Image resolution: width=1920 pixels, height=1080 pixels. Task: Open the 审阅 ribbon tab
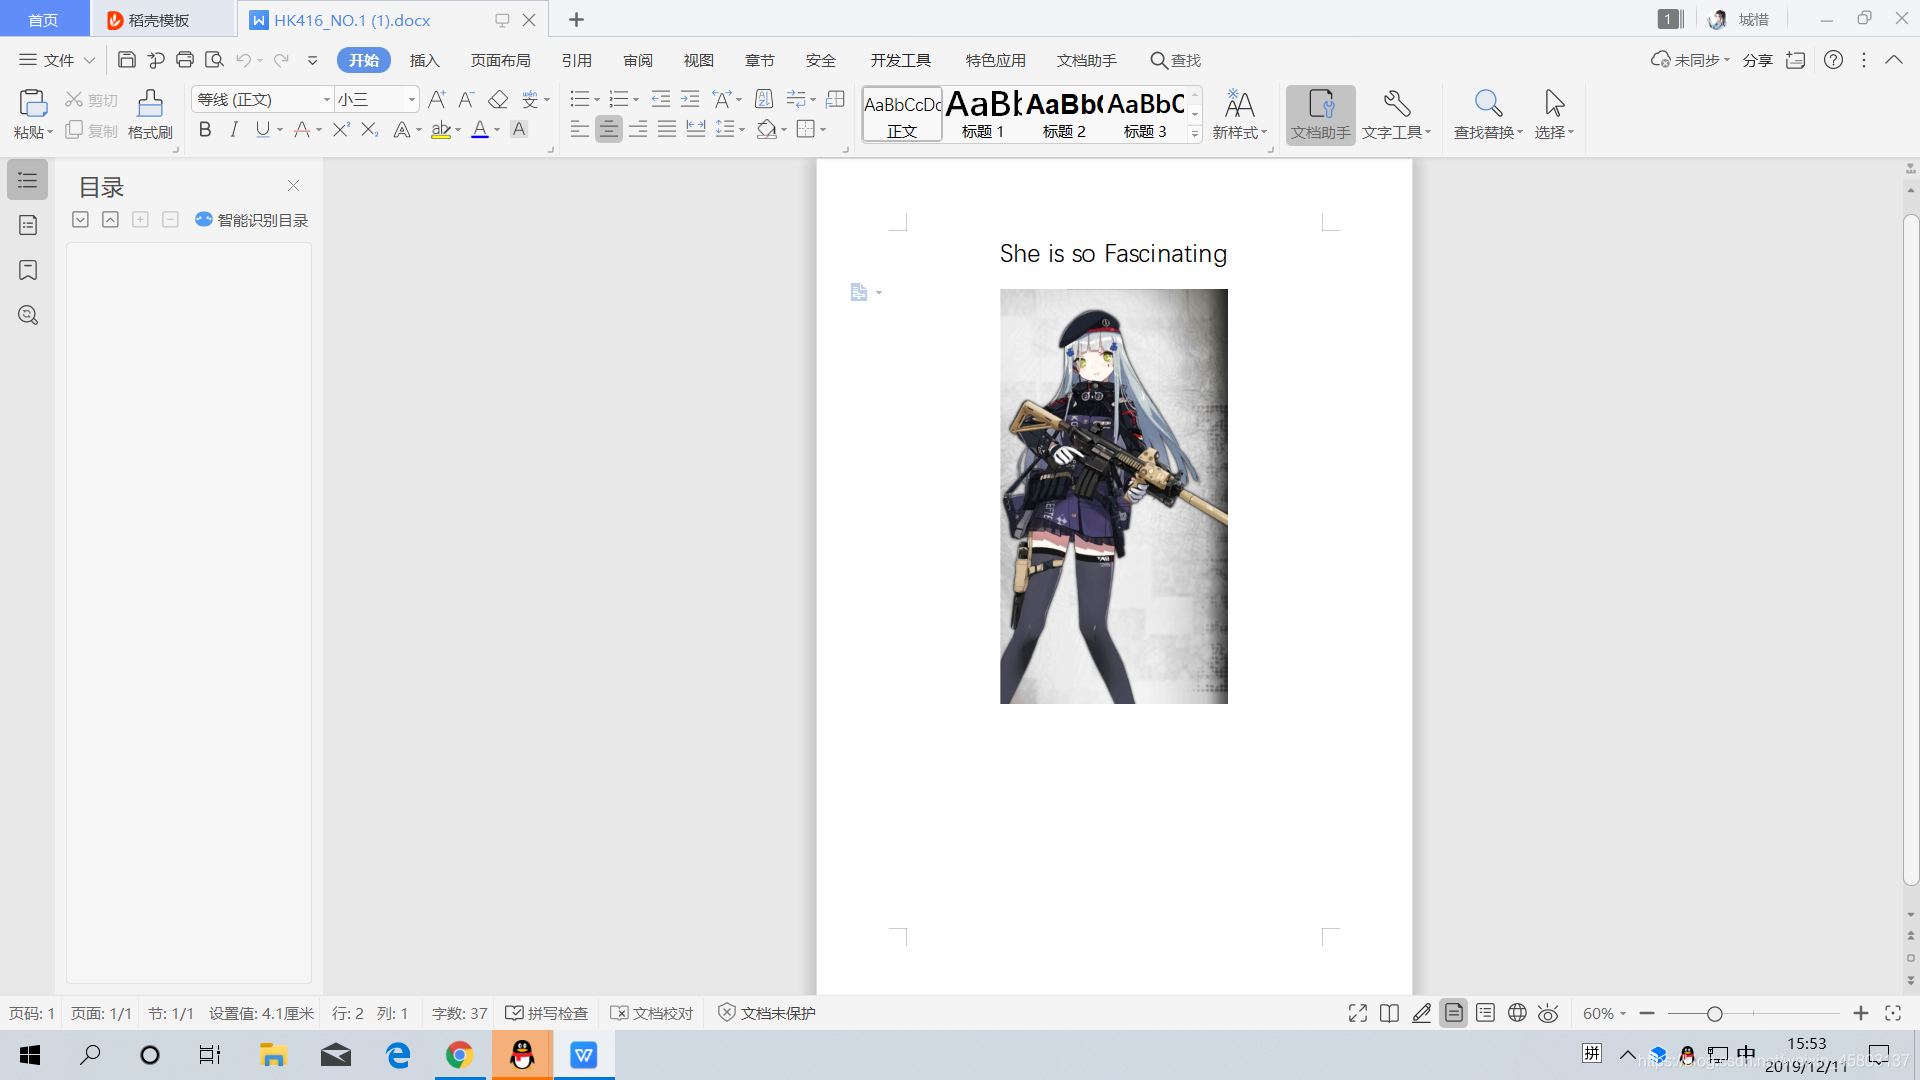[638, 60]
